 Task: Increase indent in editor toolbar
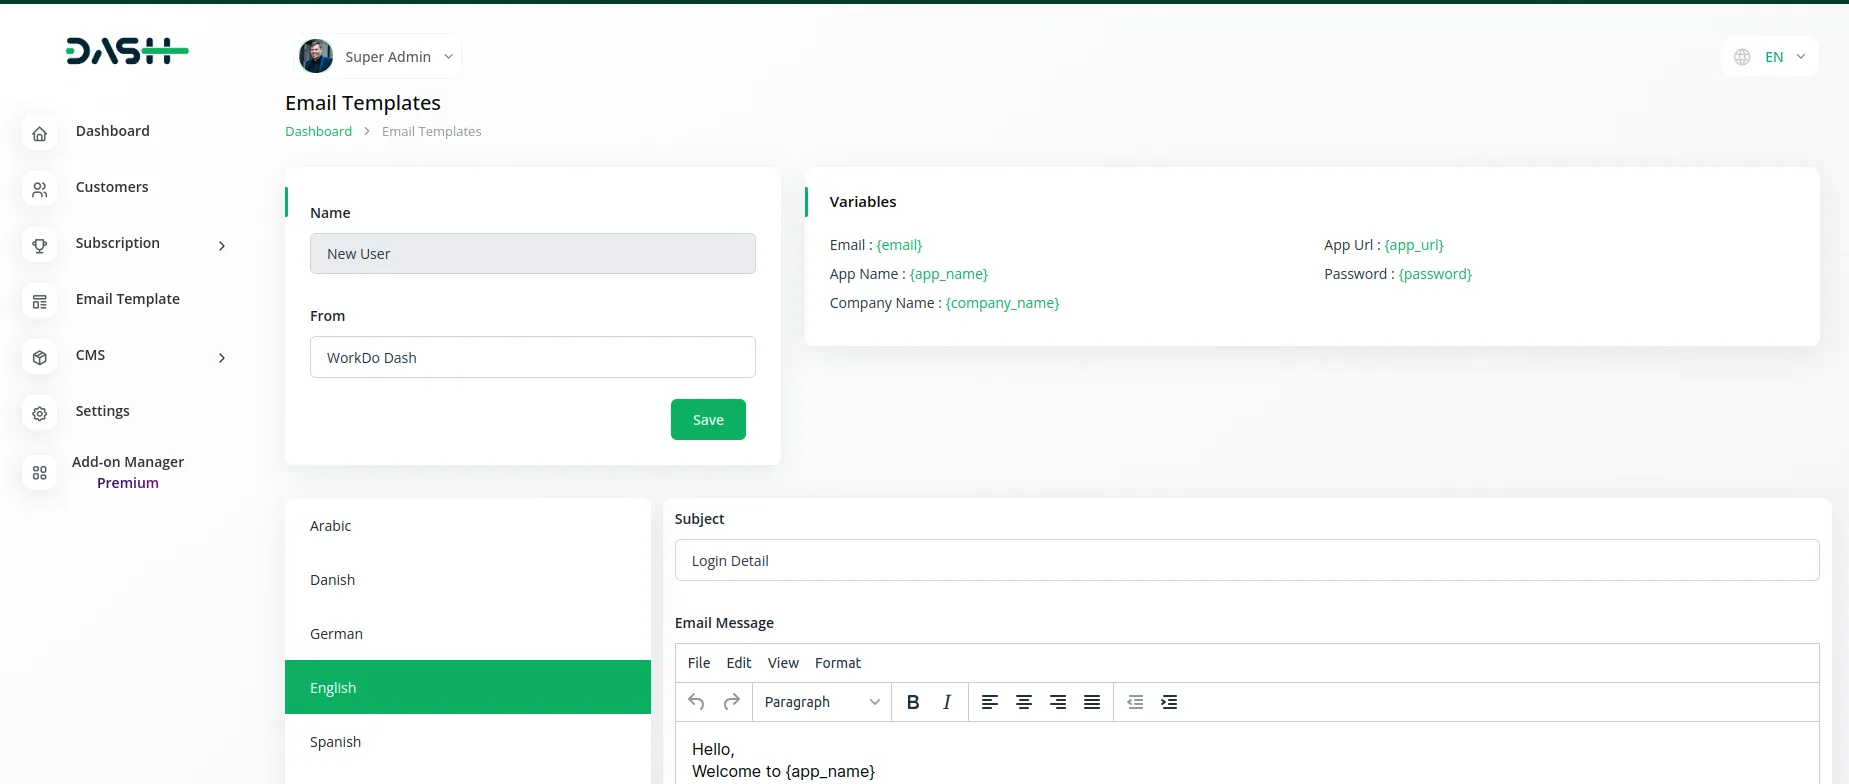coord(1169,702)
